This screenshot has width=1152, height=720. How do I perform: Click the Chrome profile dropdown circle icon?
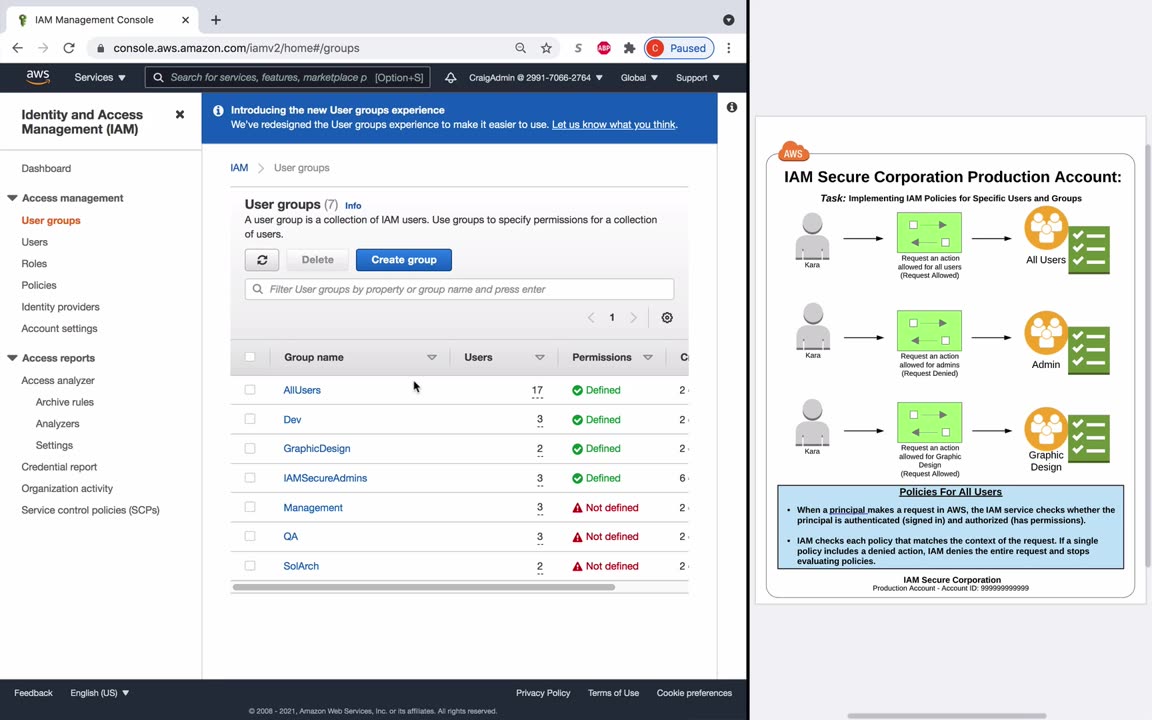[728, 20]
